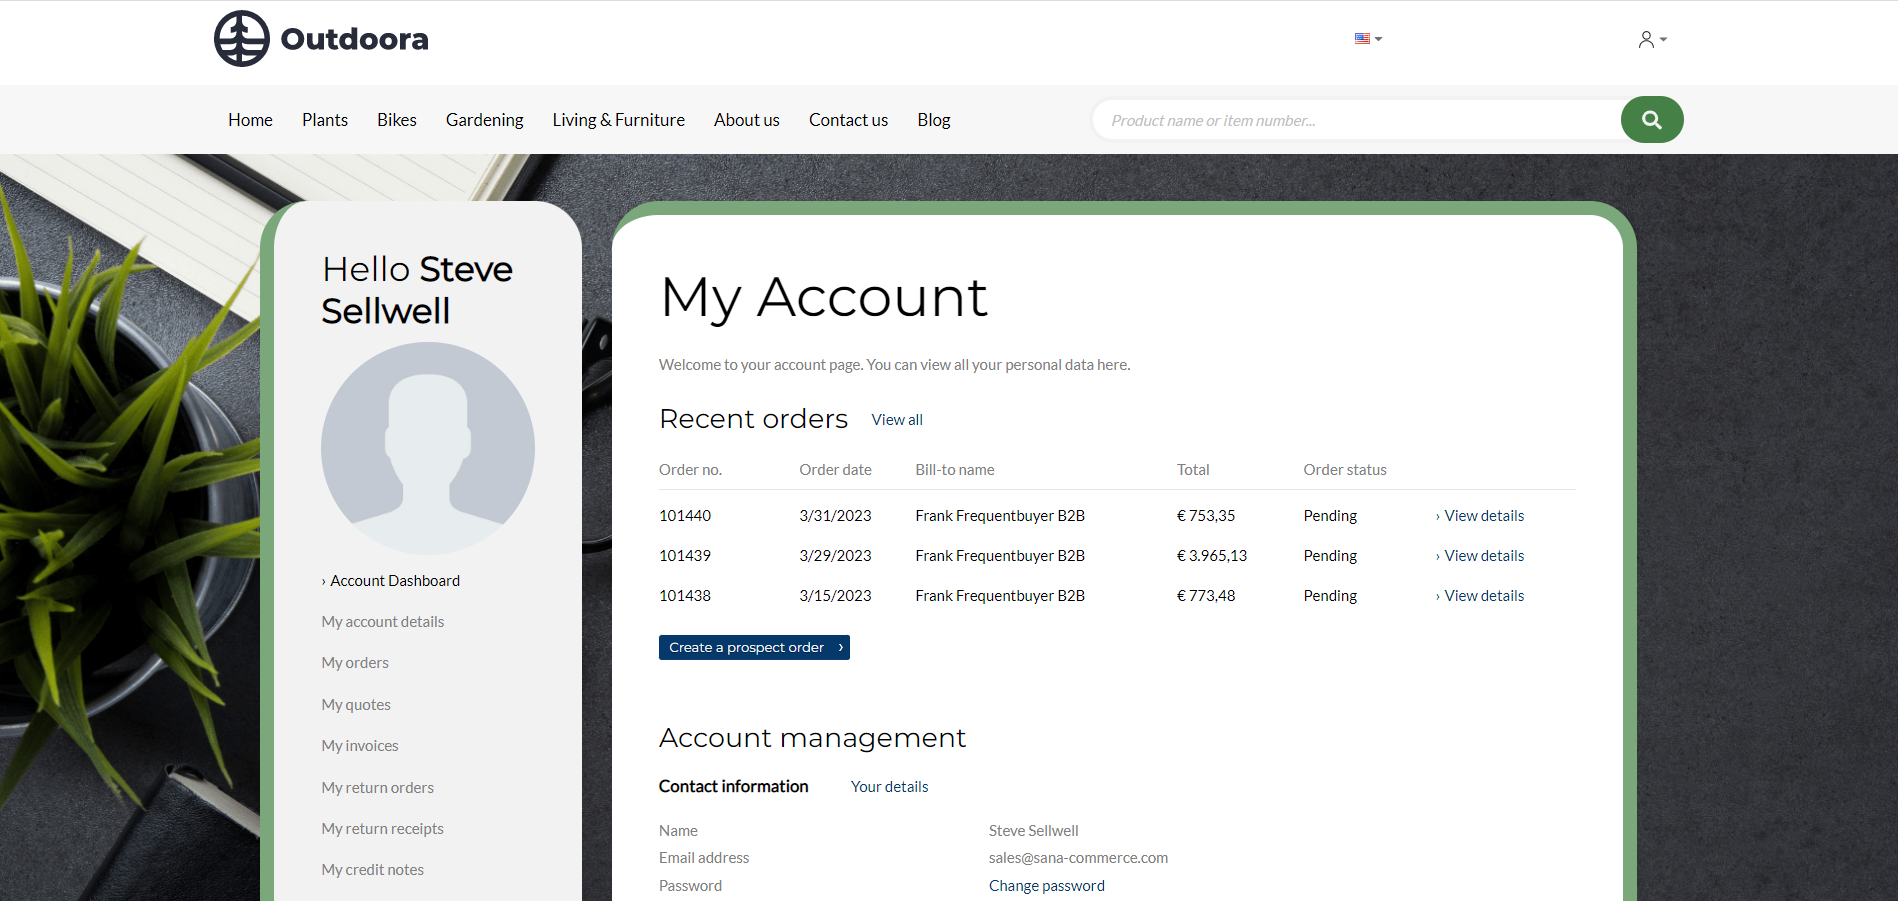The height and width of the screenshot is (901, 1898).
Task: Switch to the Plants menu item
Action: [324, 119]
